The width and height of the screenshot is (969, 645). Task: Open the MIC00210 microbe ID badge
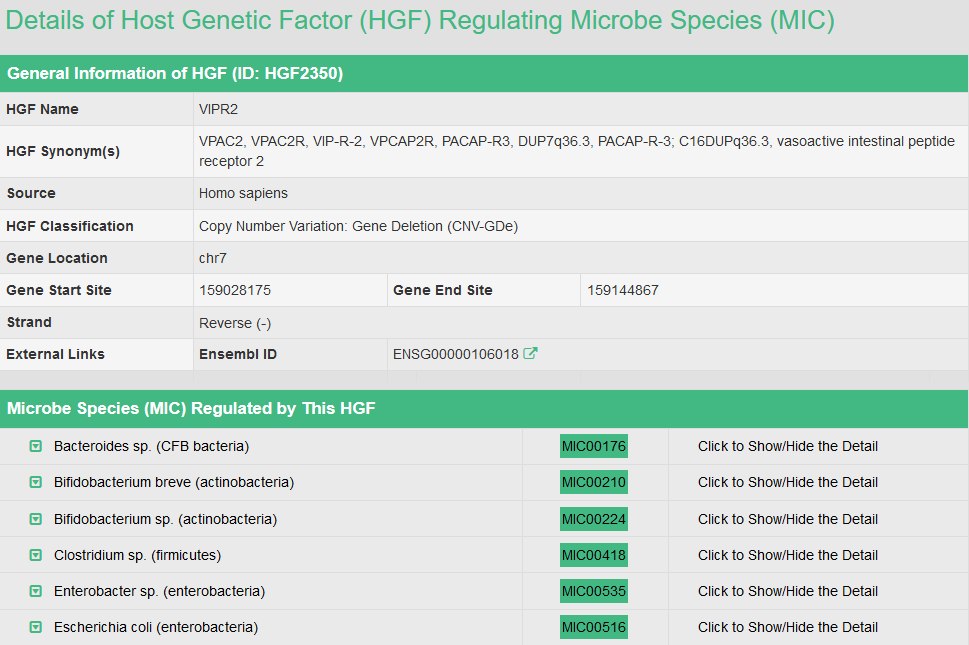tap(593, 482)
